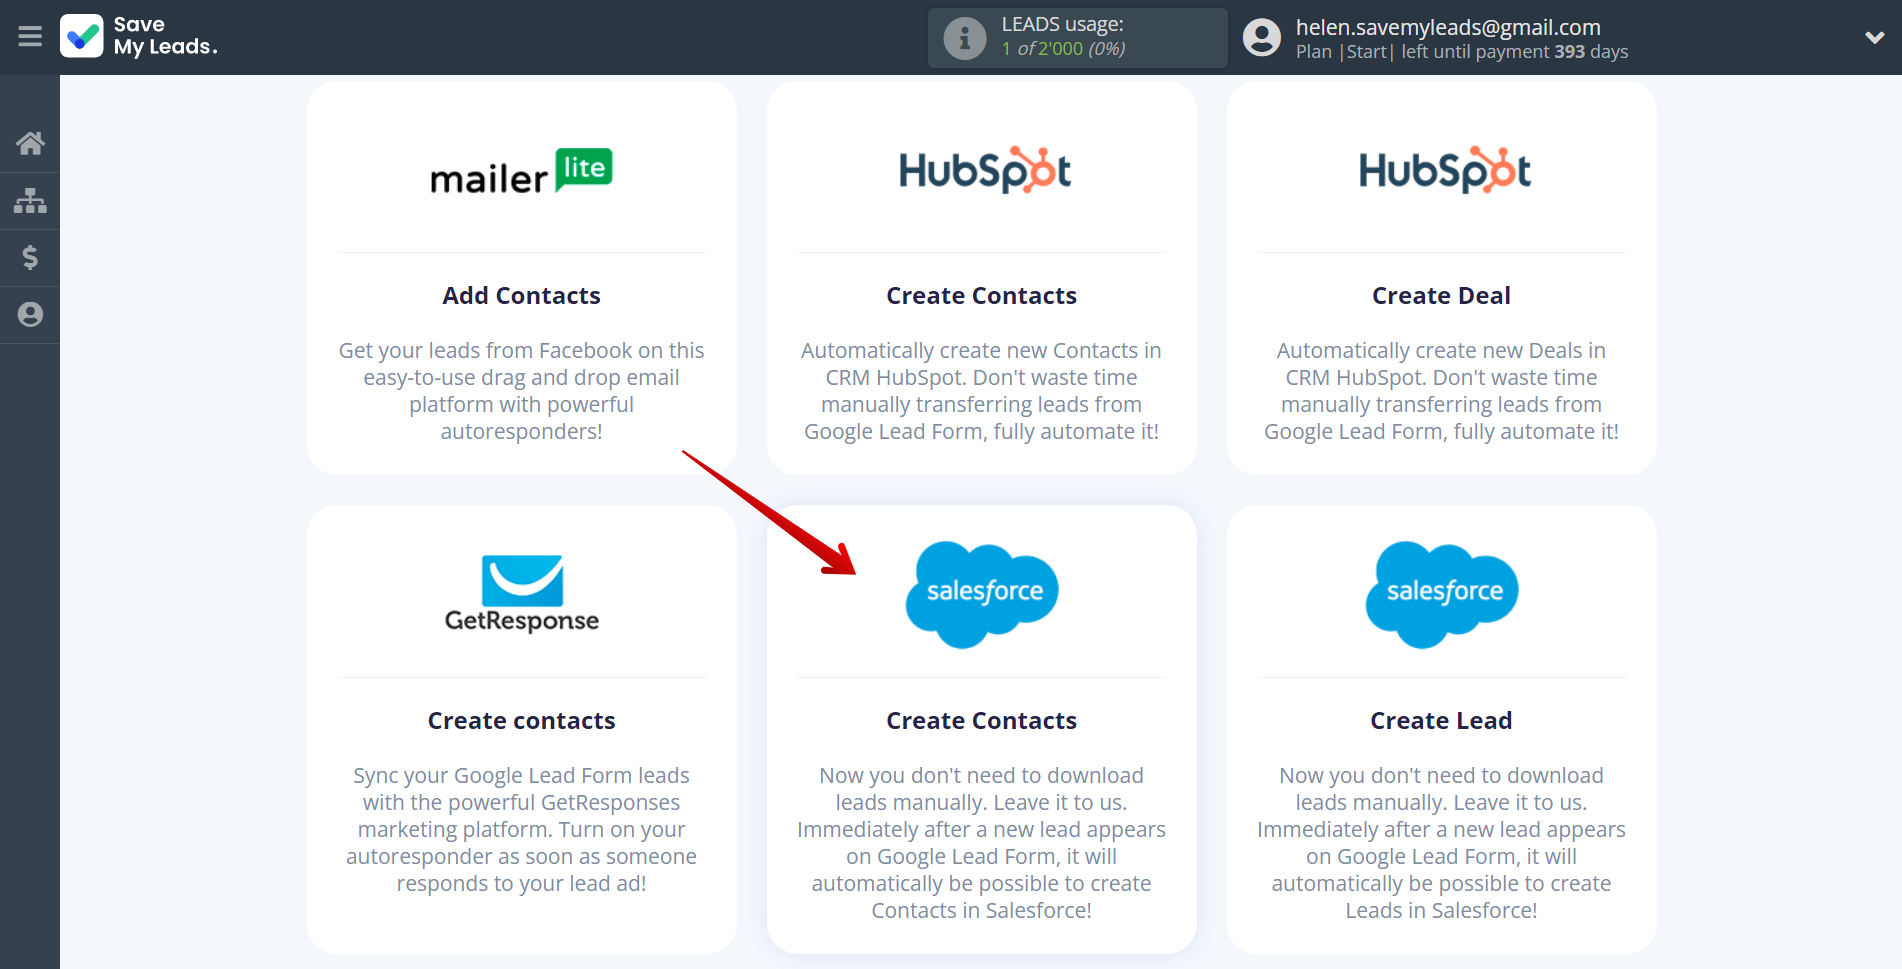Click the SaveMyLeads checkmark logo
The image size is (1902, 969).
click(x=82, y=37)
